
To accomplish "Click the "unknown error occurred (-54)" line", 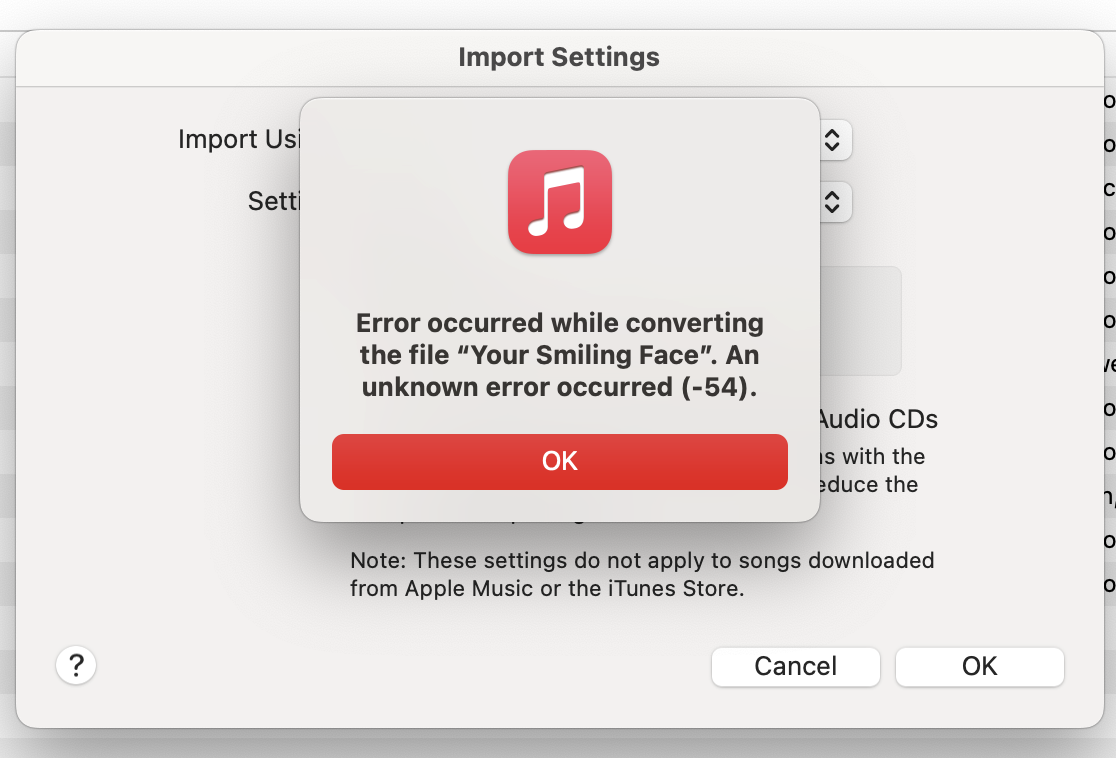I will (x=559, y=387).
